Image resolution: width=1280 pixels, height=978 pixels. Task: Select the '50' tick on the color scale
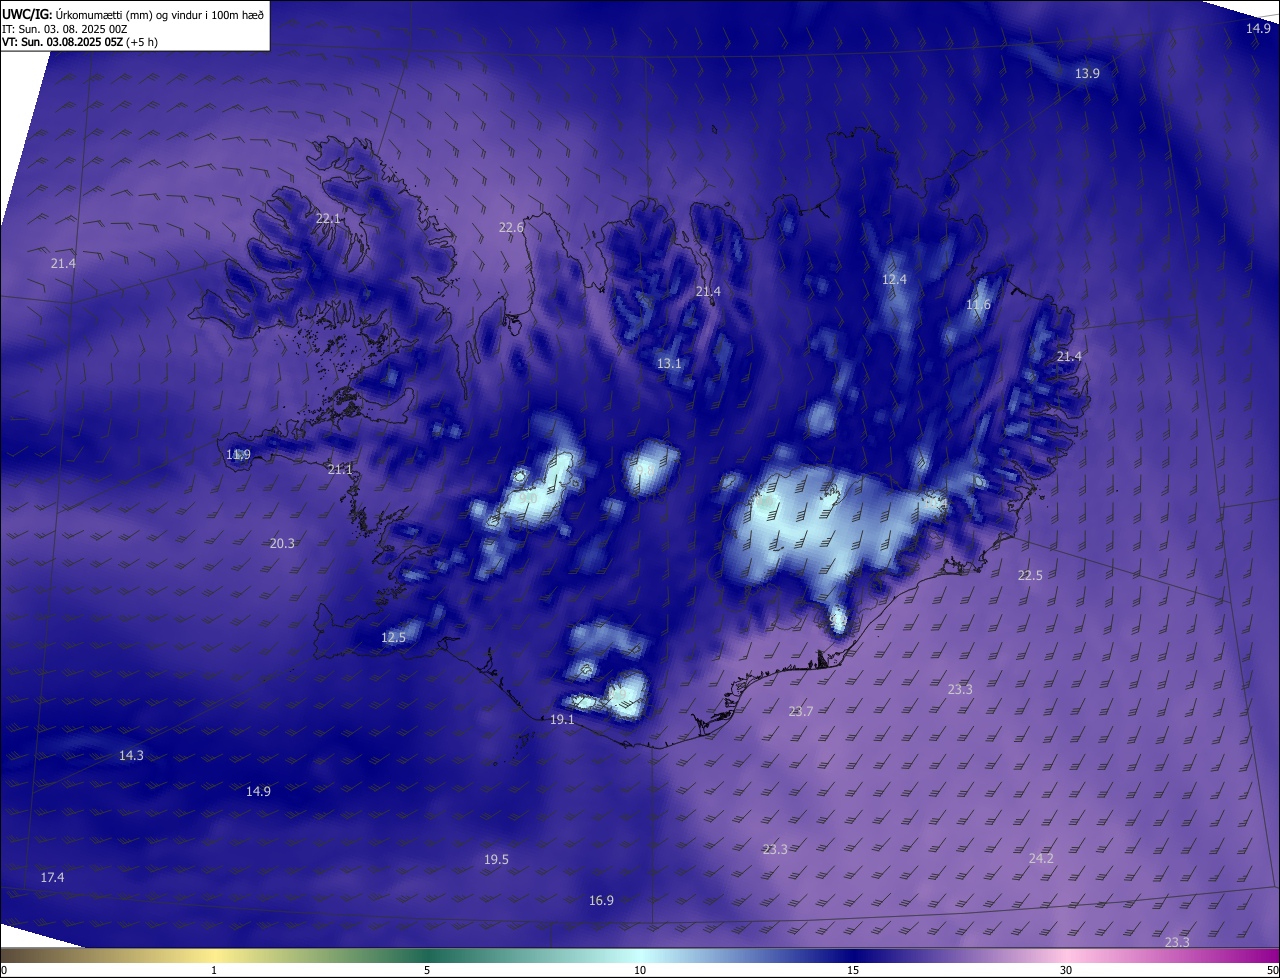(x=1272, y=971)
